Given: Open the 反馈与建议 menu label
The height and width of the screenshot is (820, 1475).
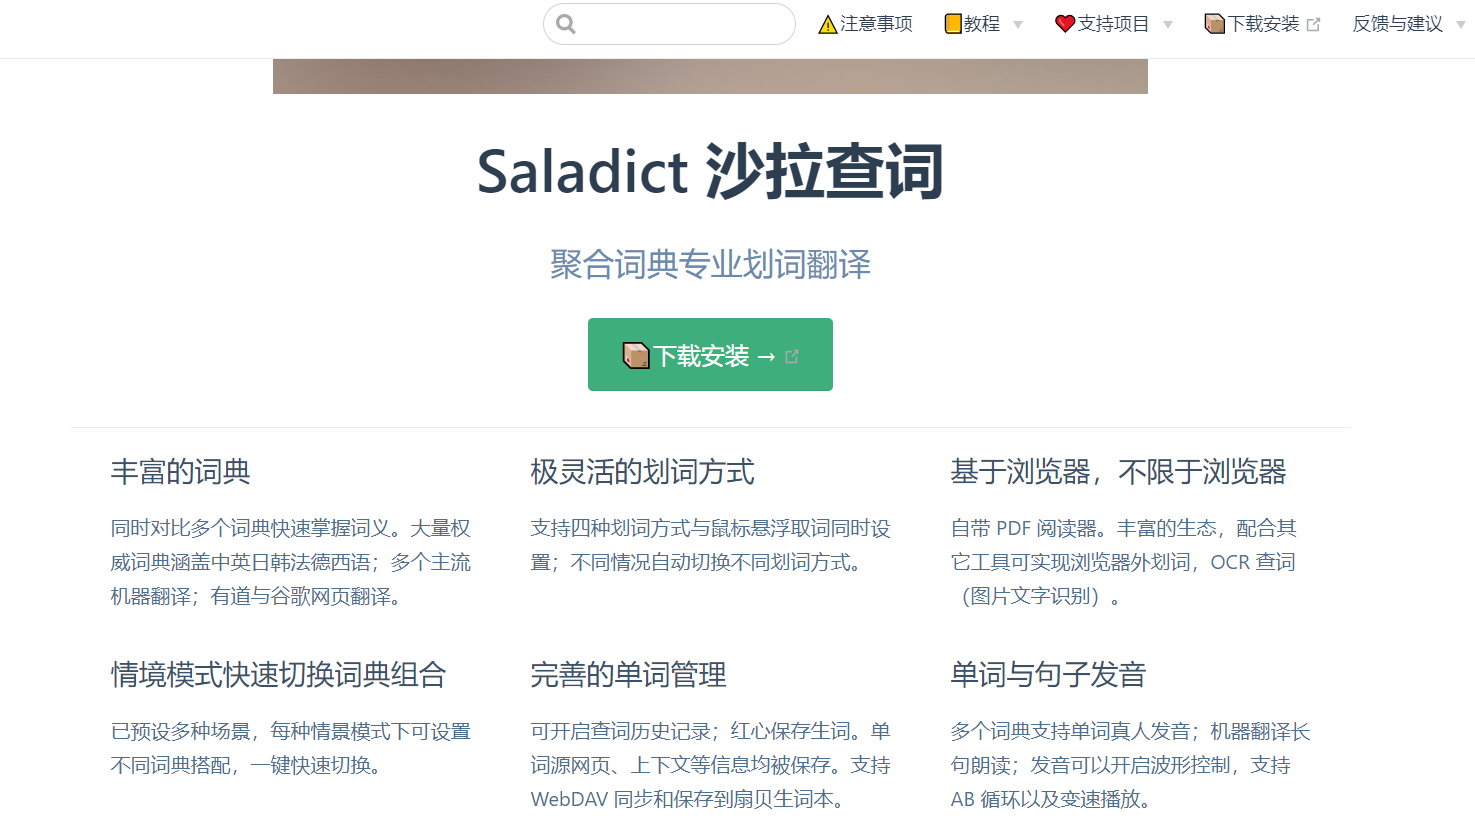Looking at the screenshot, I should (1398, 24).
